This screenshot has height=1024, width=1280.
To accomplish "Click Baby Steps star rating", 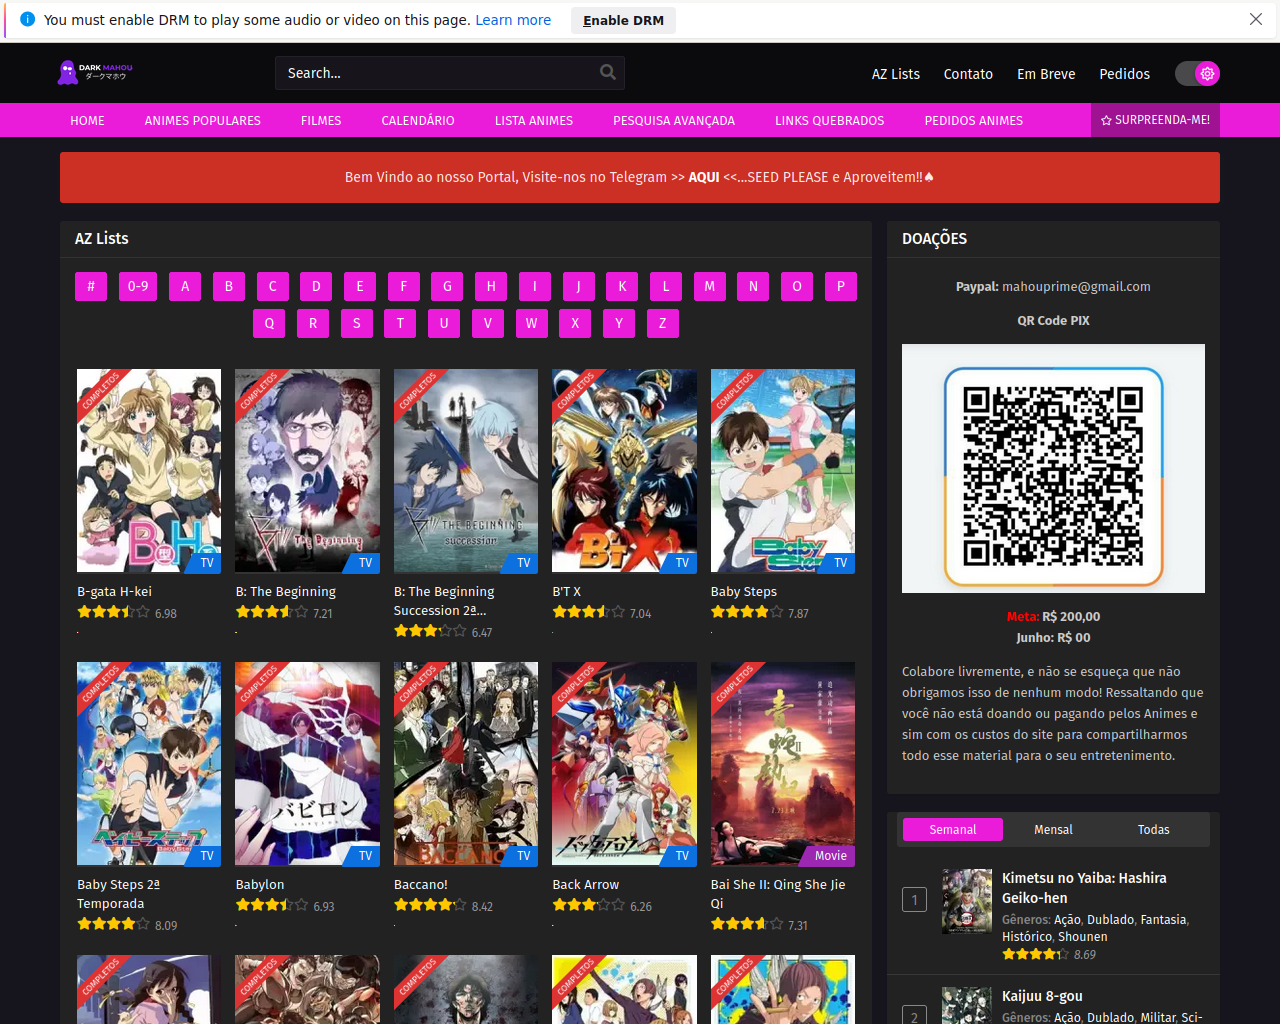I will point(747,612).
